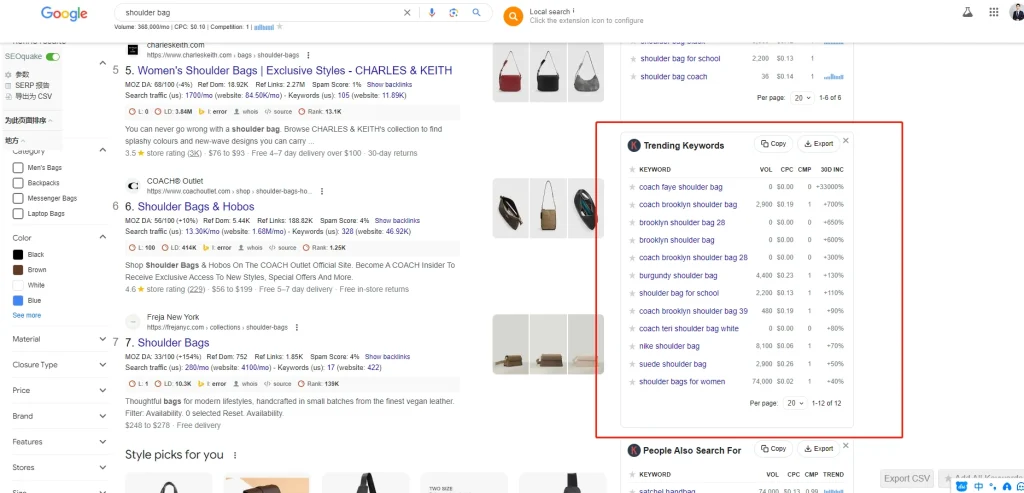Expand the Closure Type filter section

pos(103,364)
